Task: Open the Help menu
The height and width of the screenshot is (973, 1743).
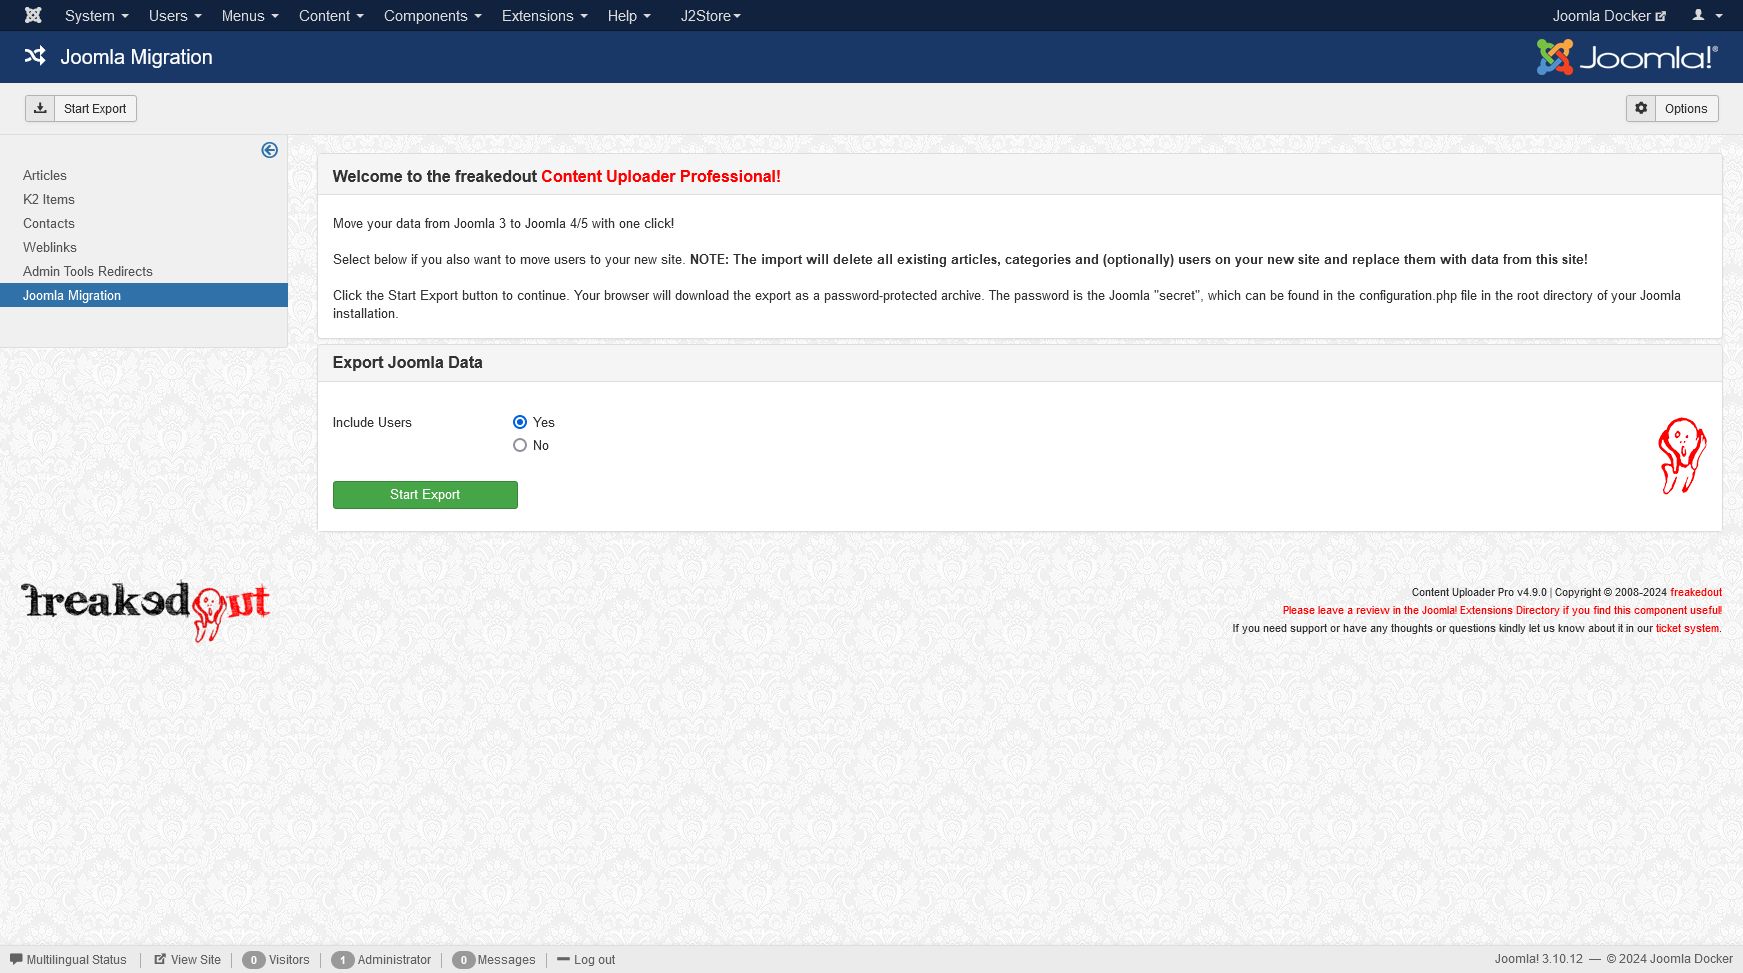Action: coord(629,16)
